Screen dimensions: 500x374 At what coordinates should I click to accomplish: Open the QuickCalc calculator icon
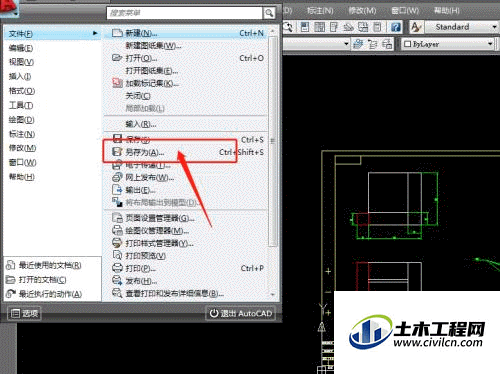tap(377, 27)
